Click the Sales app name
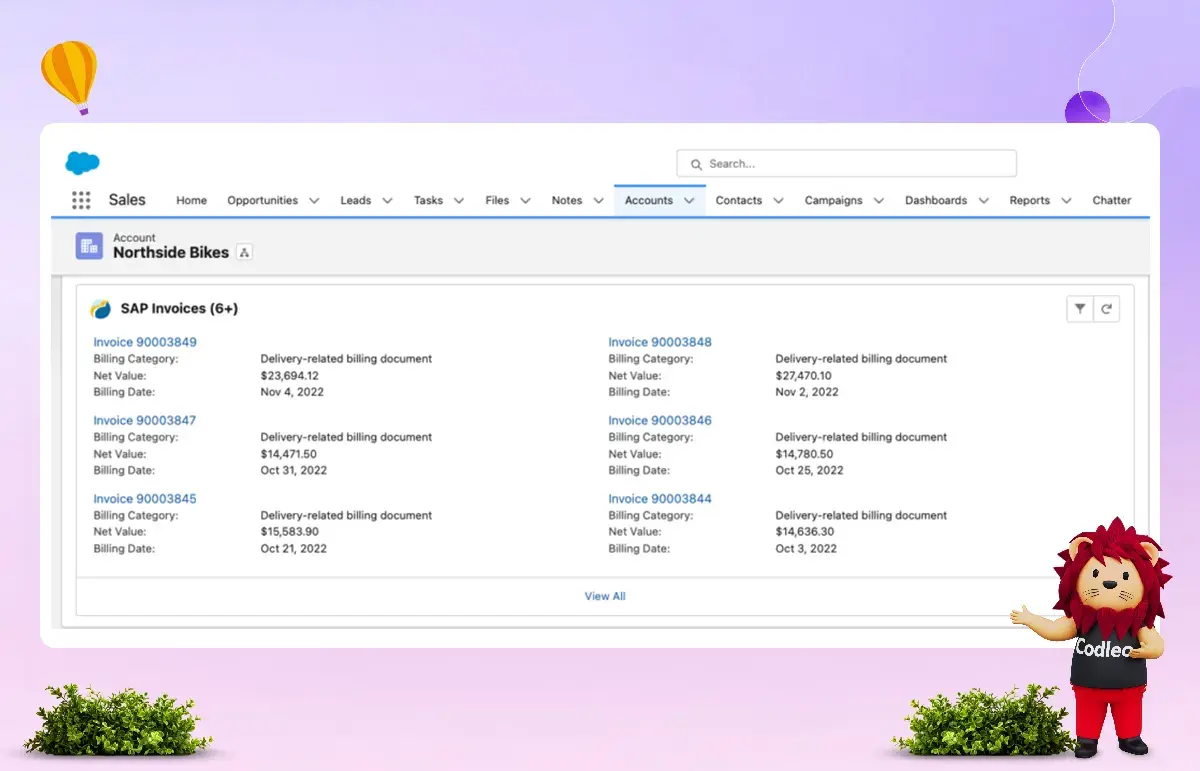 coord(127,200)
